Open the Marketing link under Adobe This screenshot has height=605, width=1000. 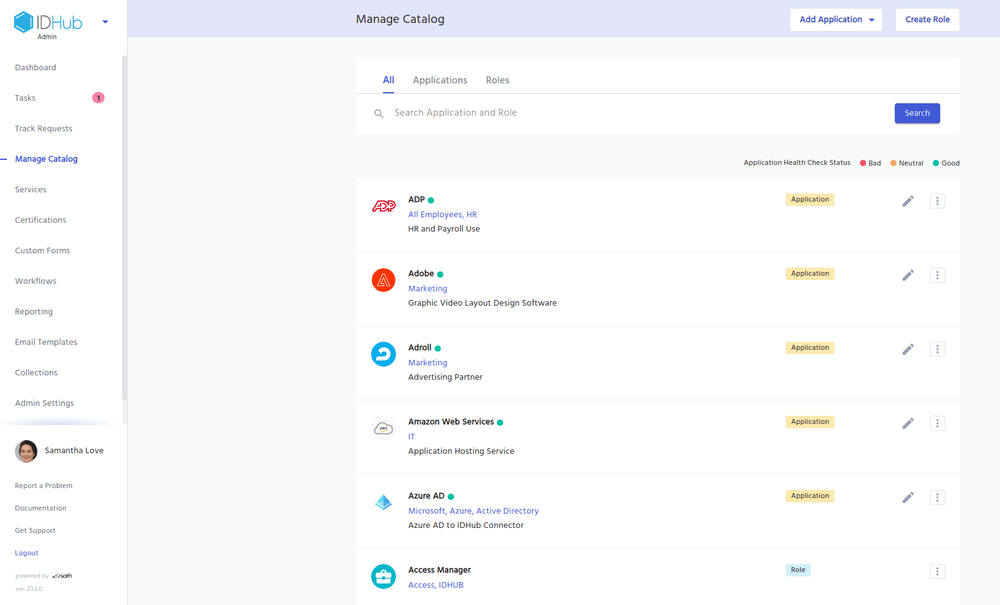tap(427, 288)
